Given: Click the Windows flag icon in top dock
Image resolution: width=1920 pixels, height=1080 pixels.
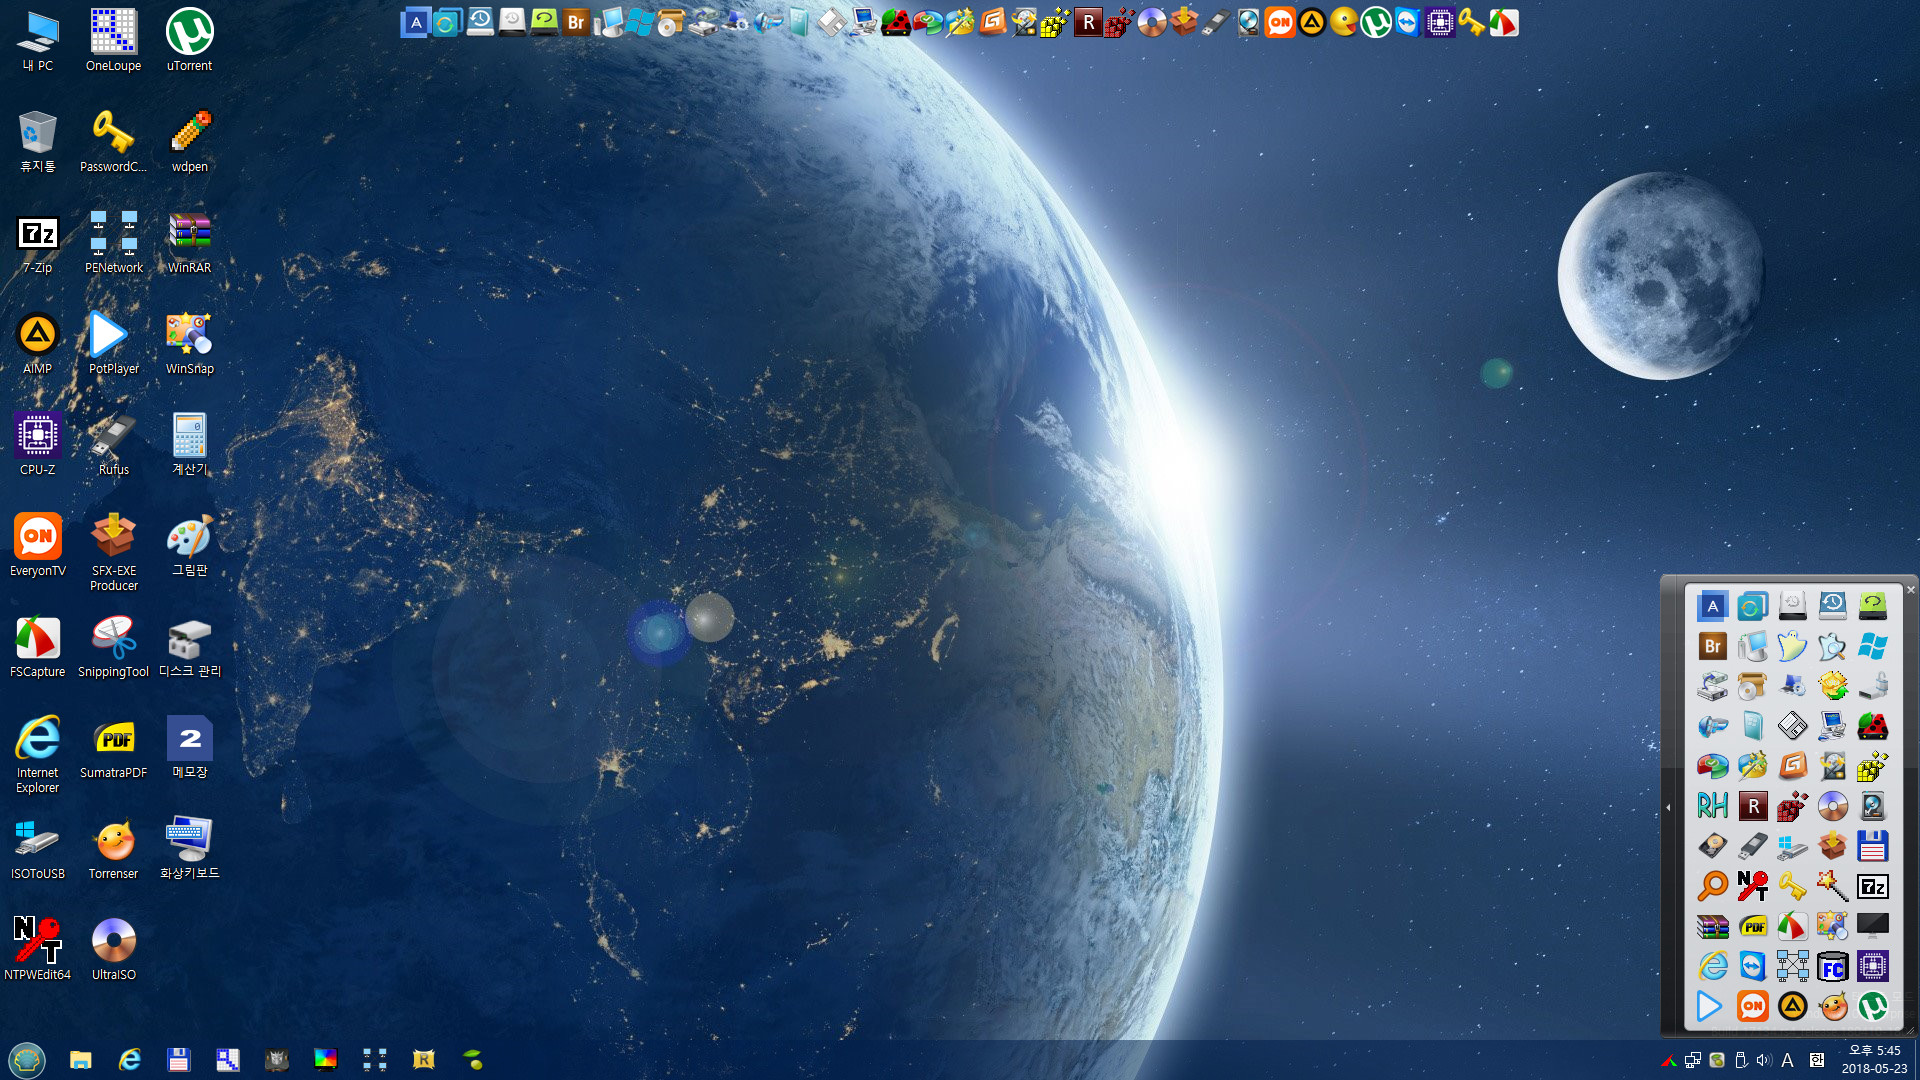Looking at the screenshot, I should coord(640,22).
